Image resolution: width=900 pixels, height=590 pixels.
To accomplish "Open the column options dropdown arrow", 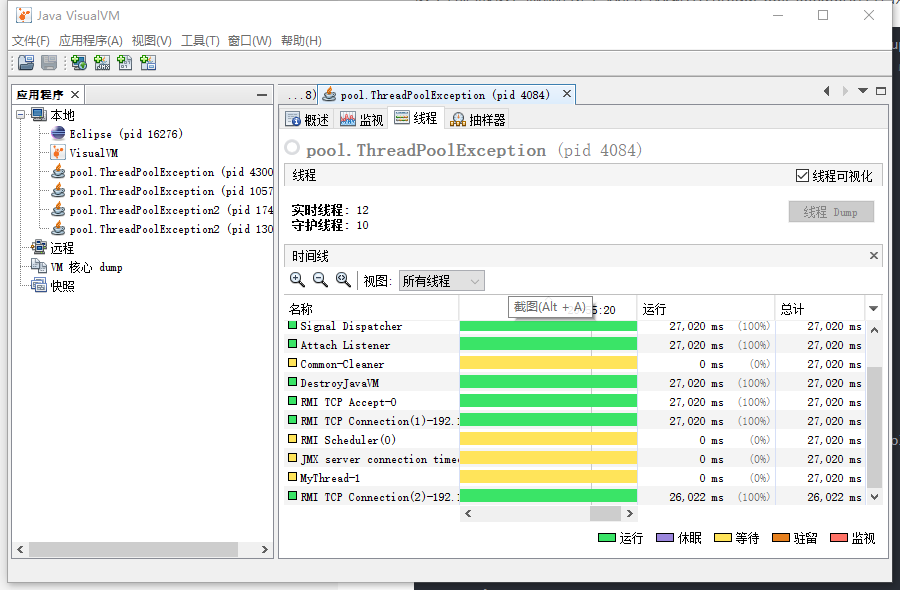I will click(x=873, y=309).
